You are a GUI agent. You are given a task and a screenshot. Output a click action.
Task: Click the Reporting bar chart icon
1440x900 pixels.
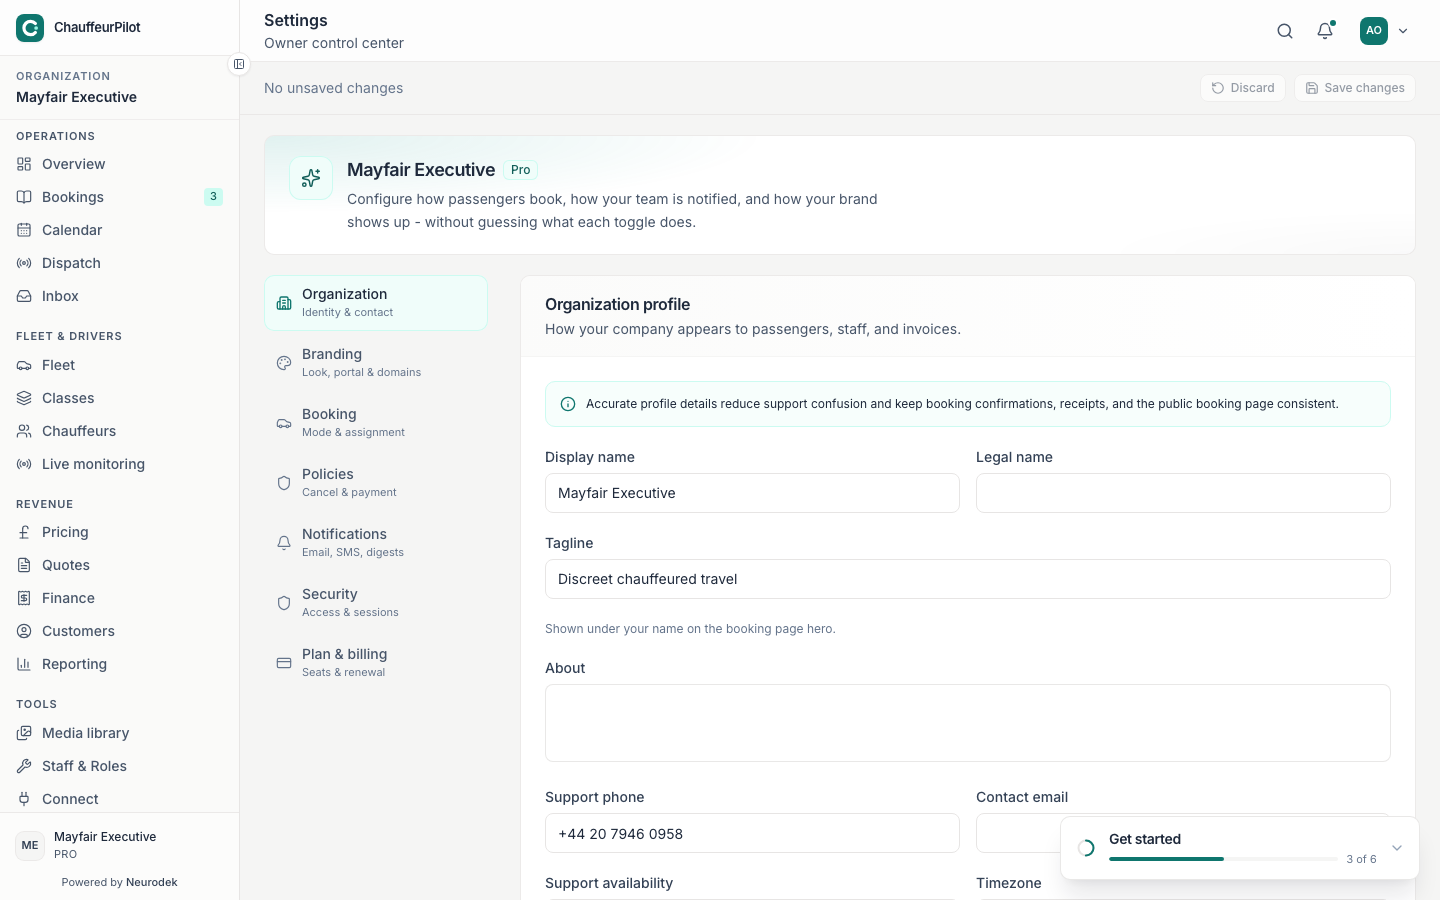click(24, 664)
